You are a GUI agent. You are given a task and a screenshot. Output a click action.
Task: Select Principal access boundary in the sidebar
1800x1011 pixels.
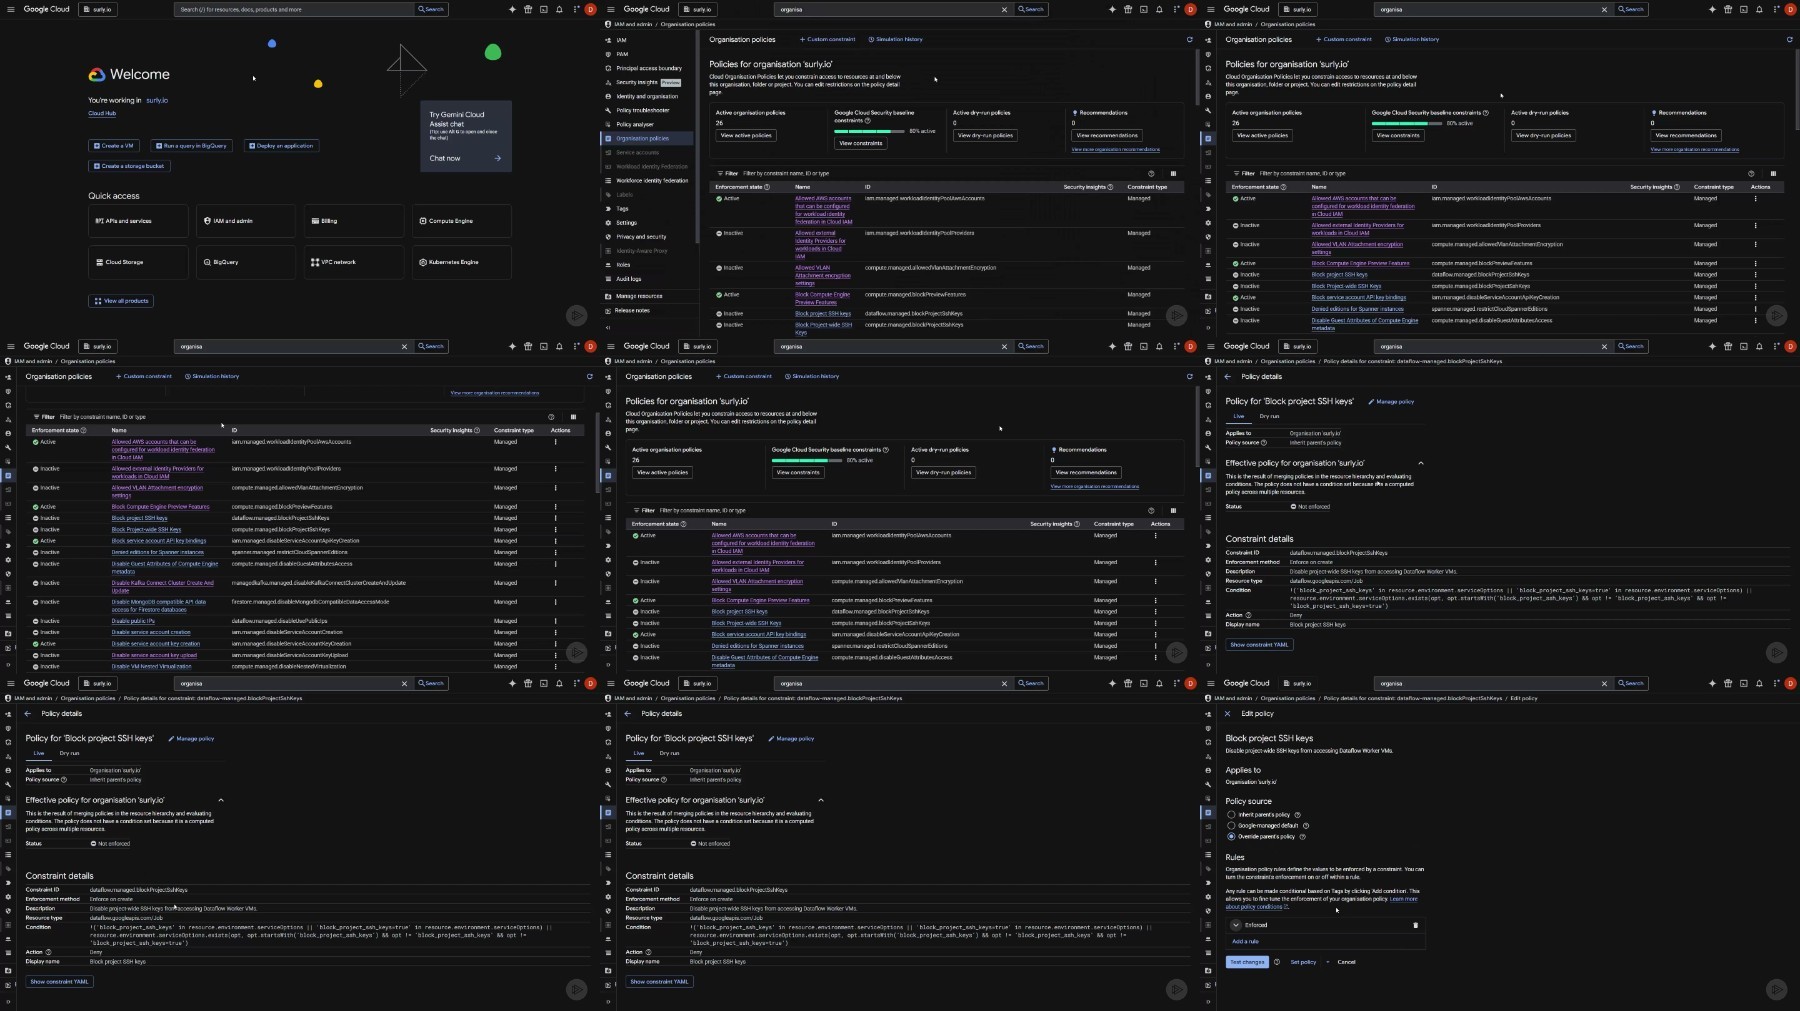pyautogui.click(x=647, y=68)
